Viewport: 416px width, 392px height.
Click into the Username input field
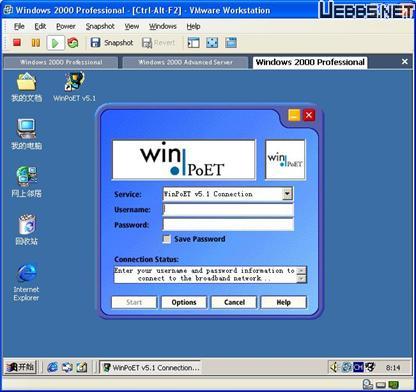pyautogui.click(x=228, y=209)
